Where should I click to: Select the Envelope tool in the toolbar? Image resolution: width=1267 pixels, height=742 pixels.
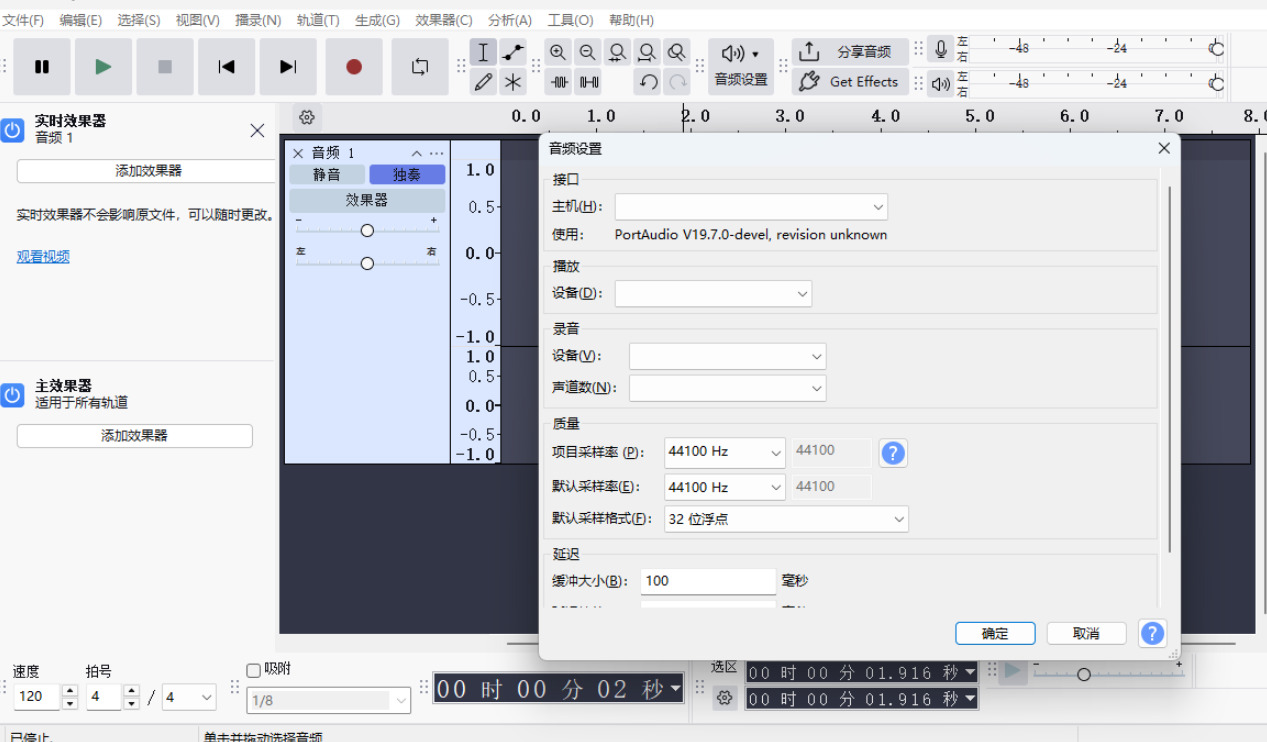tap(513, 52)
